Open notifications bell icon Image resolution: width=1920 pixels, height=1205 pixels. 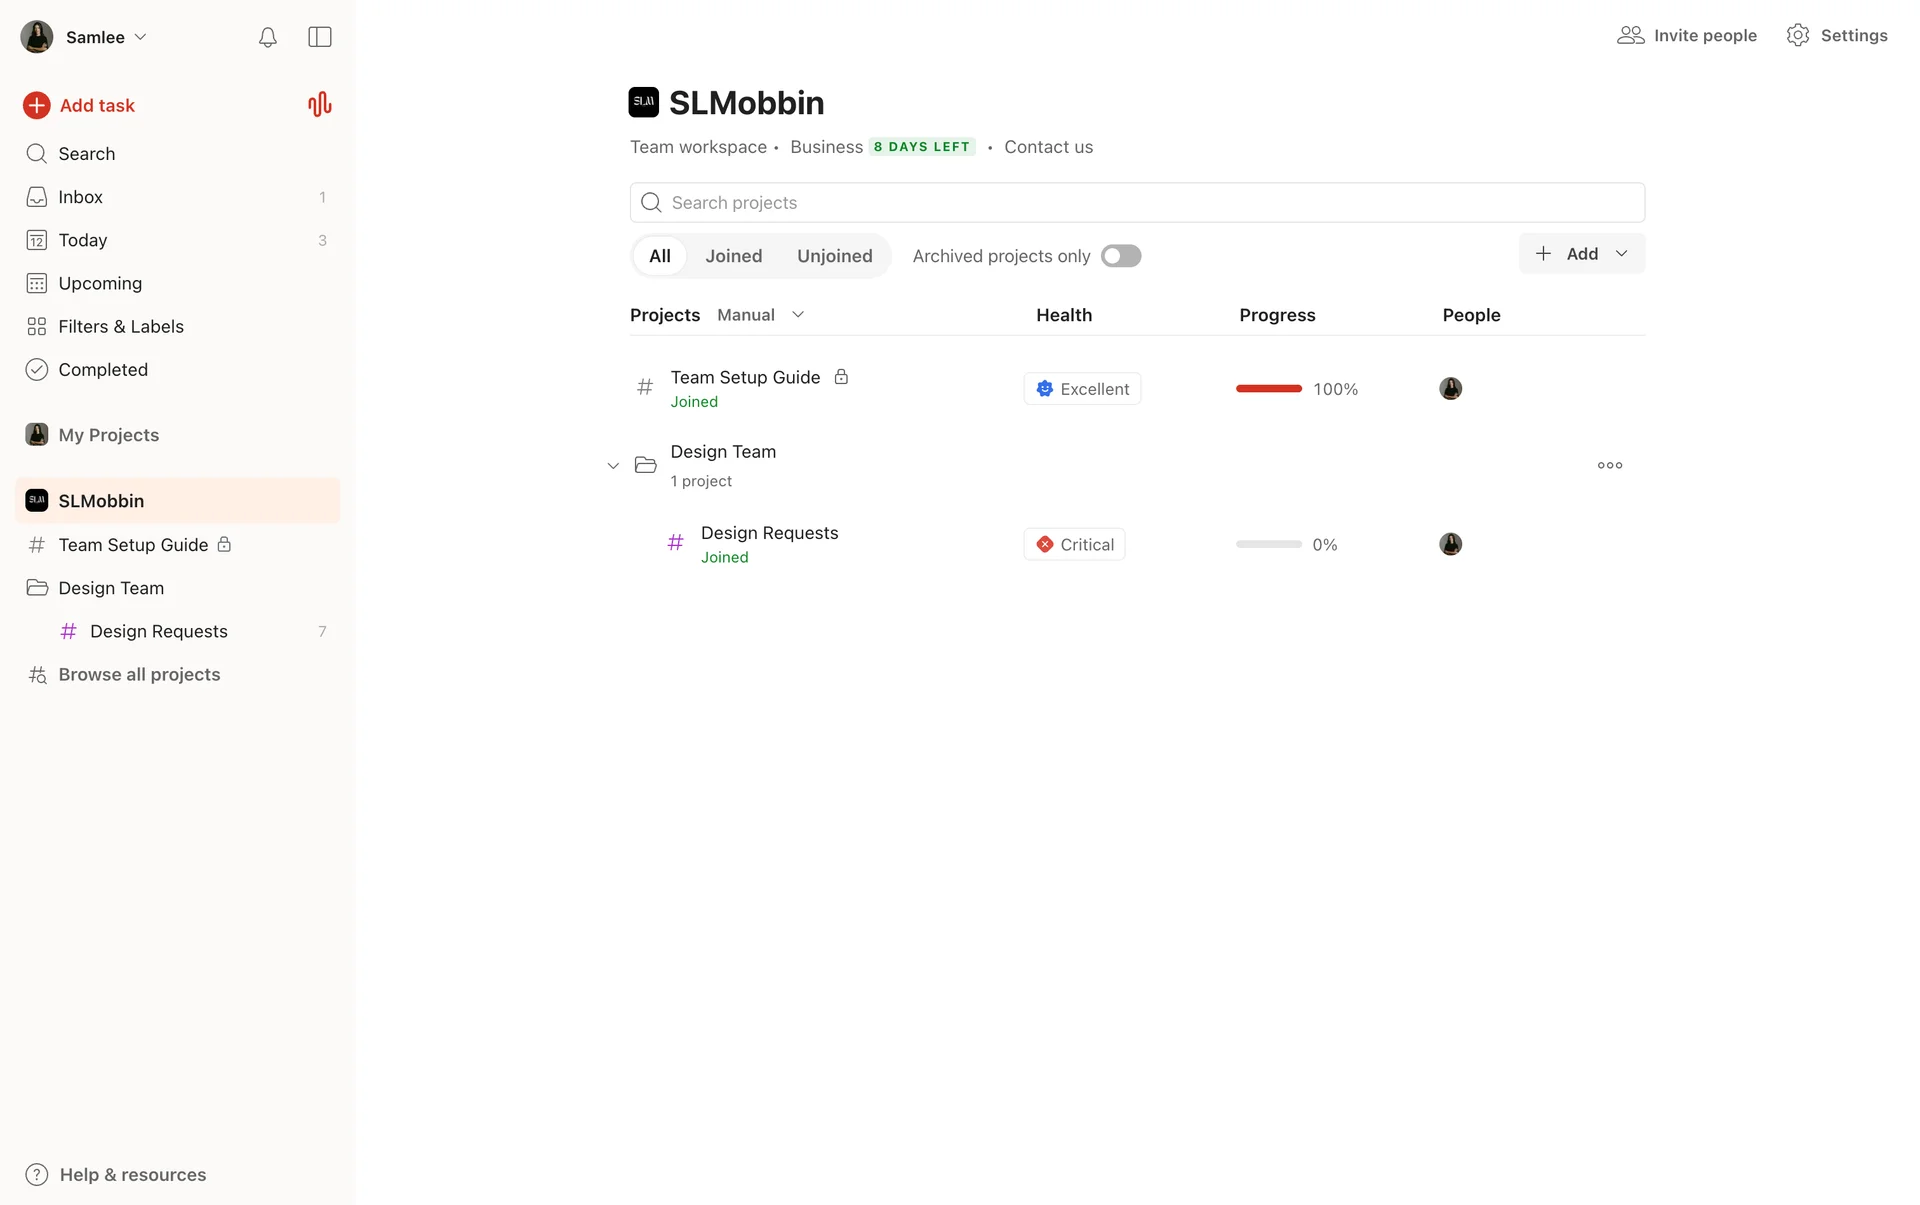[x=267, y=37]
